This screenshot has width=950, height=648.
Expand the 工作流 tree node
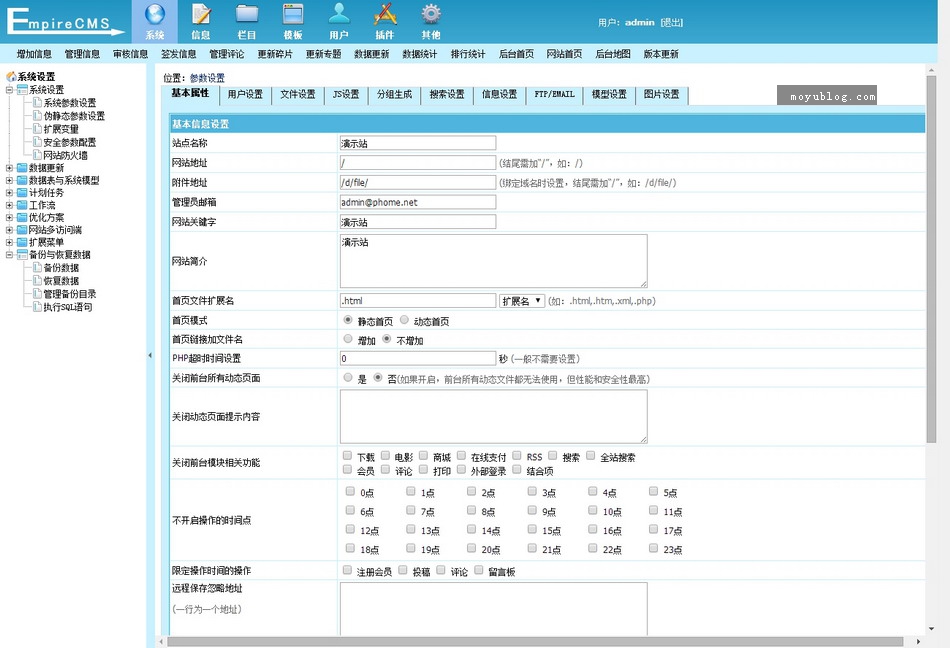coord(9,205)
